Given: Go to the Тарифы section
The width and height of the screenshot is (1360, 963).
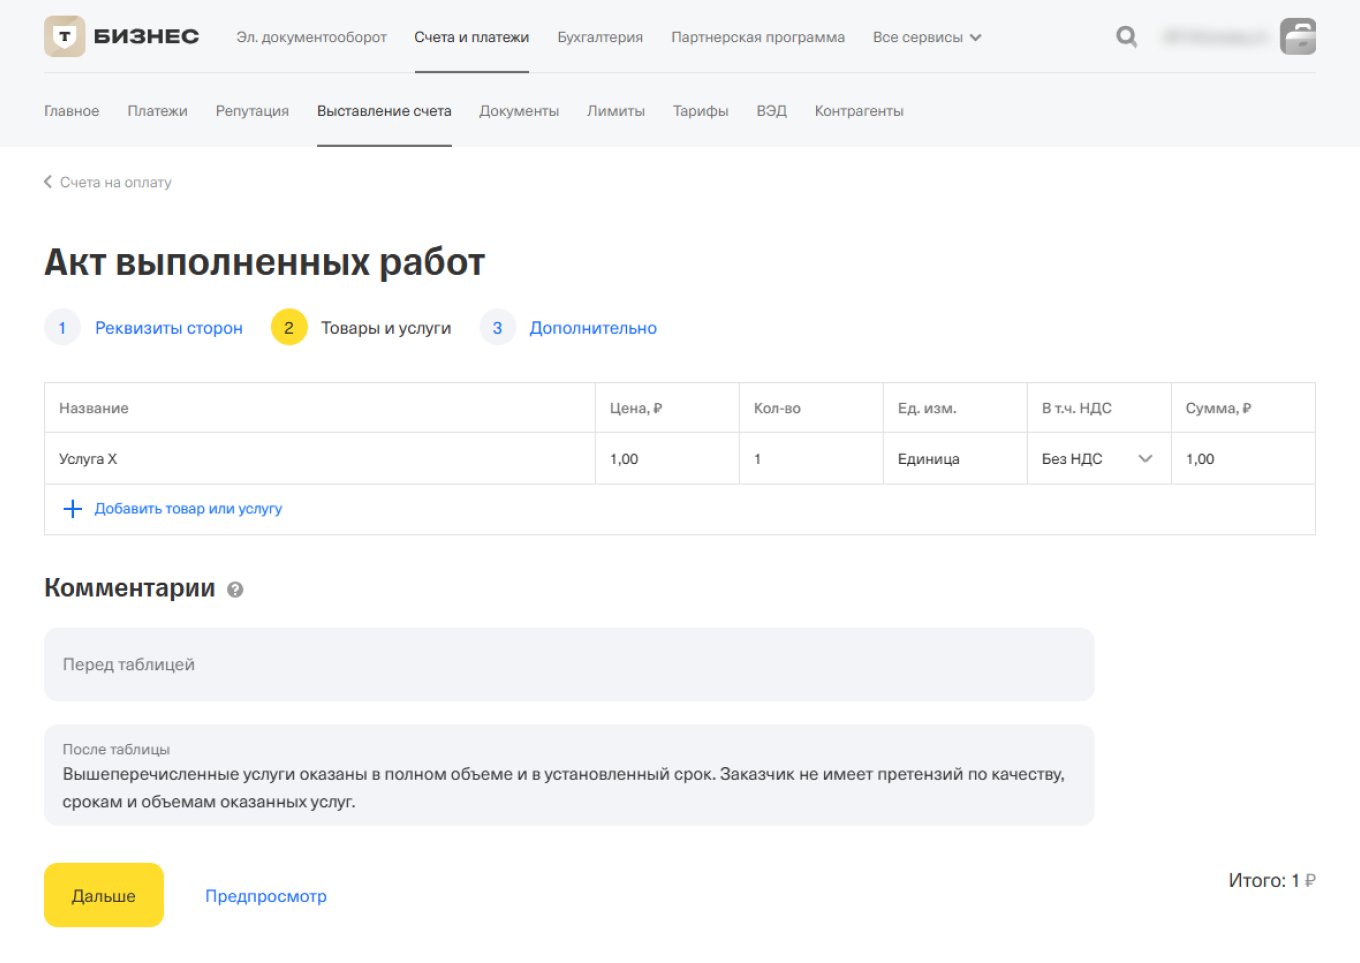Looking at the screenshot, I should [701, 111].
